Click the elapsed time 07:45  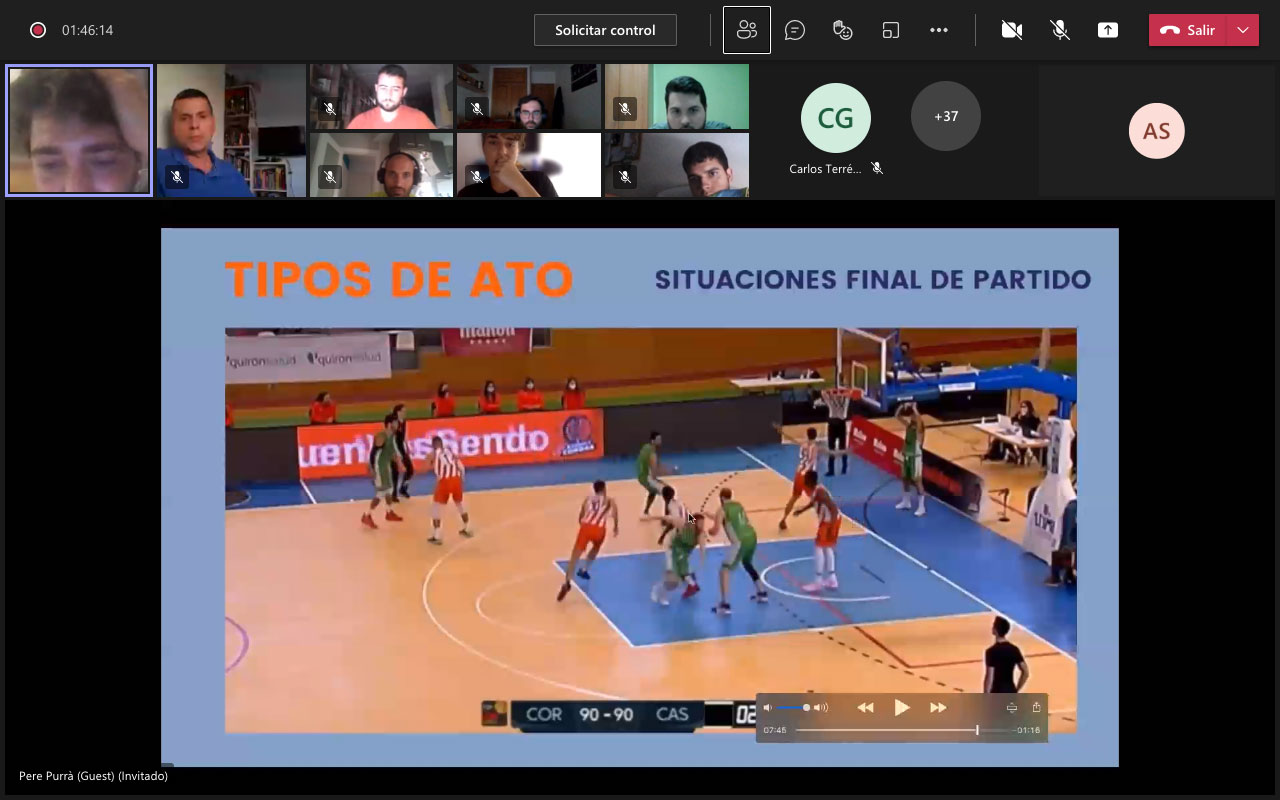pyautogui.click(x=775, y=730)
